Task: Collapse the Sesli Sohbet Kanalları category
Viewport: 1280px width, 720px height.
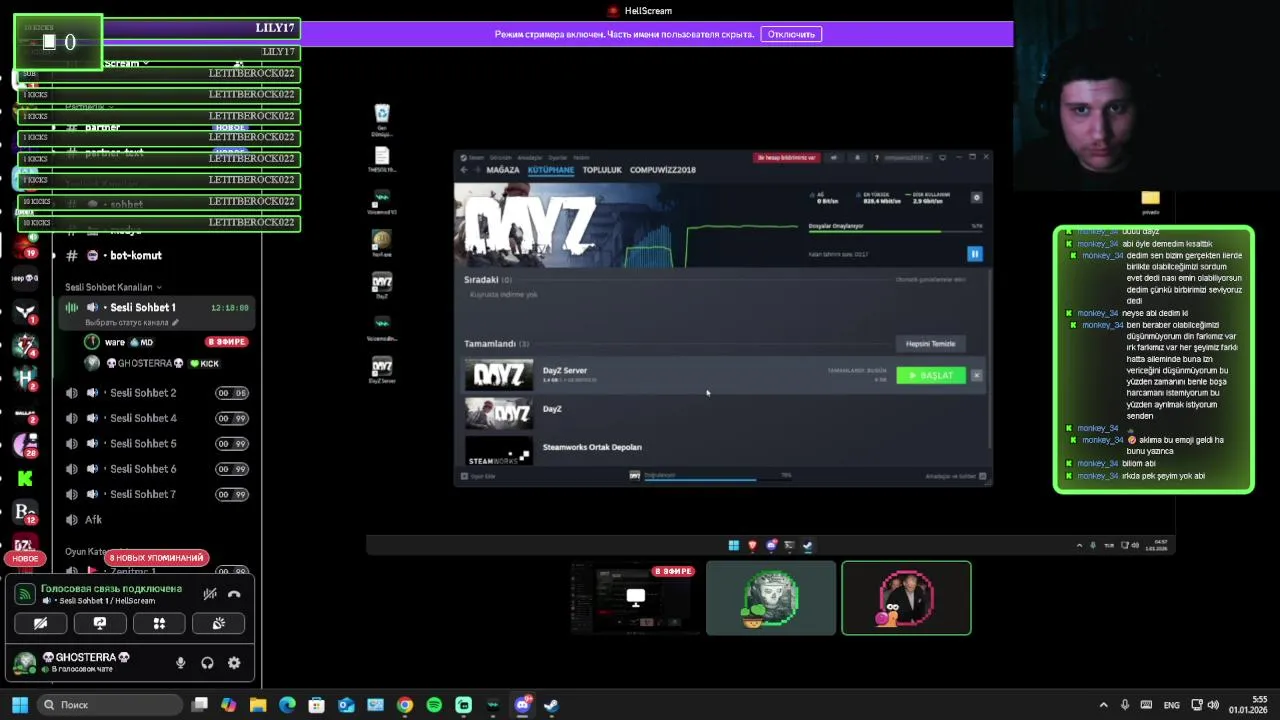Action: pyautogui.click(x=112, y=287)
